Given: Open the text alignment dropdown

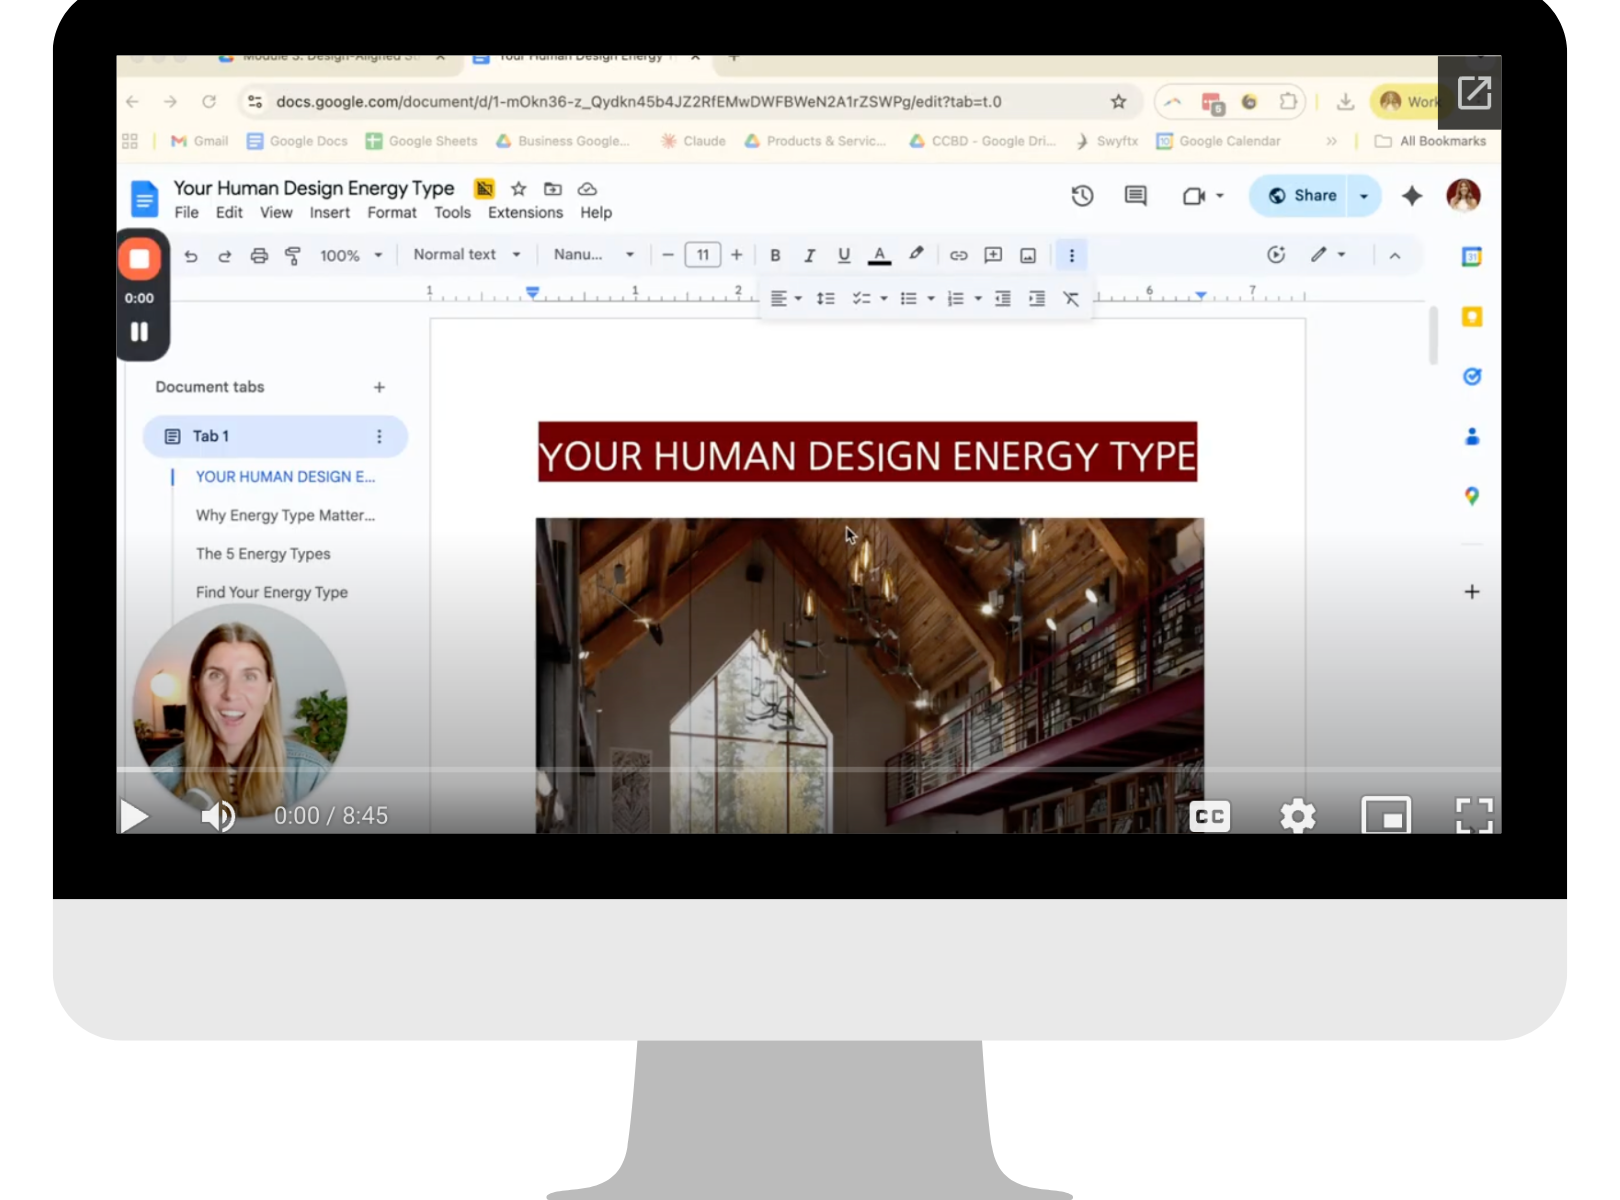Looking at the screenshot, I should [x=786, y=299].
